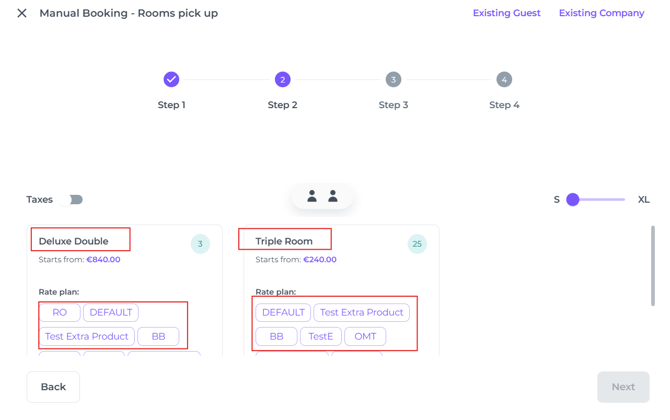The image size is (670, 420).
Task: Click Triple Room availability badge 25
Action: pos(417,244)
